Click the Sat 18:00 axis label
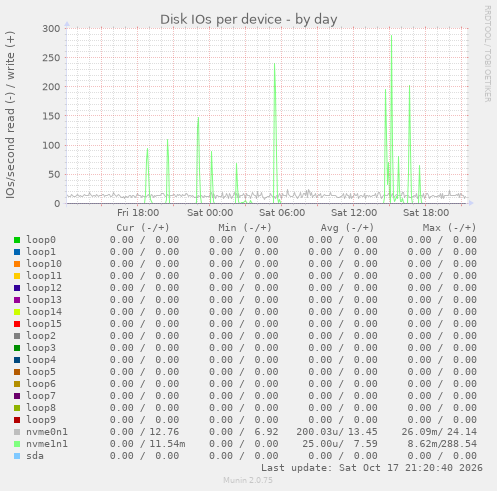Image resolution: width=497 pixels, height=491 pixels. tap(426, 213)
